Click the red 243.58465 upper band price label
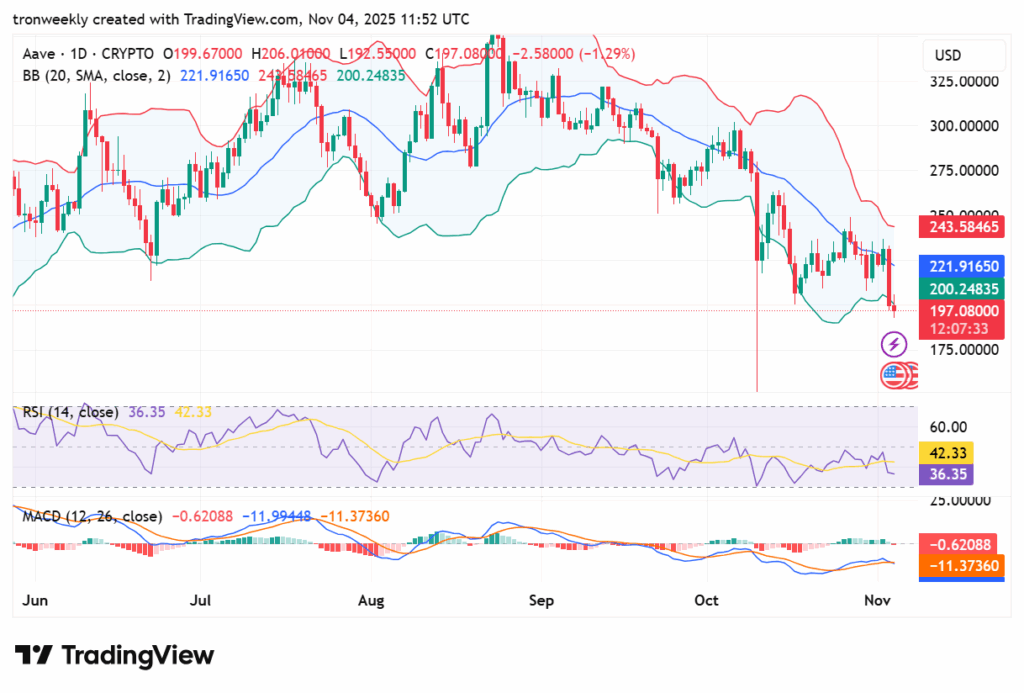Viewport: 1024px width, 693px height. [961, 229]
